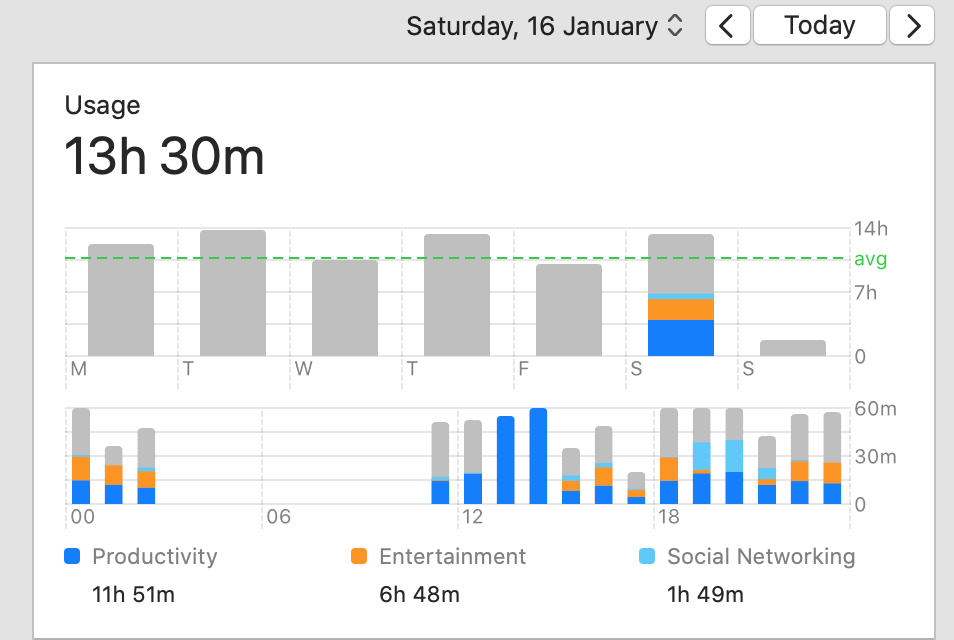
Task: Click the 6h 48m Entertainment duration
Action: pyautogui.click(x=419, y=595)
